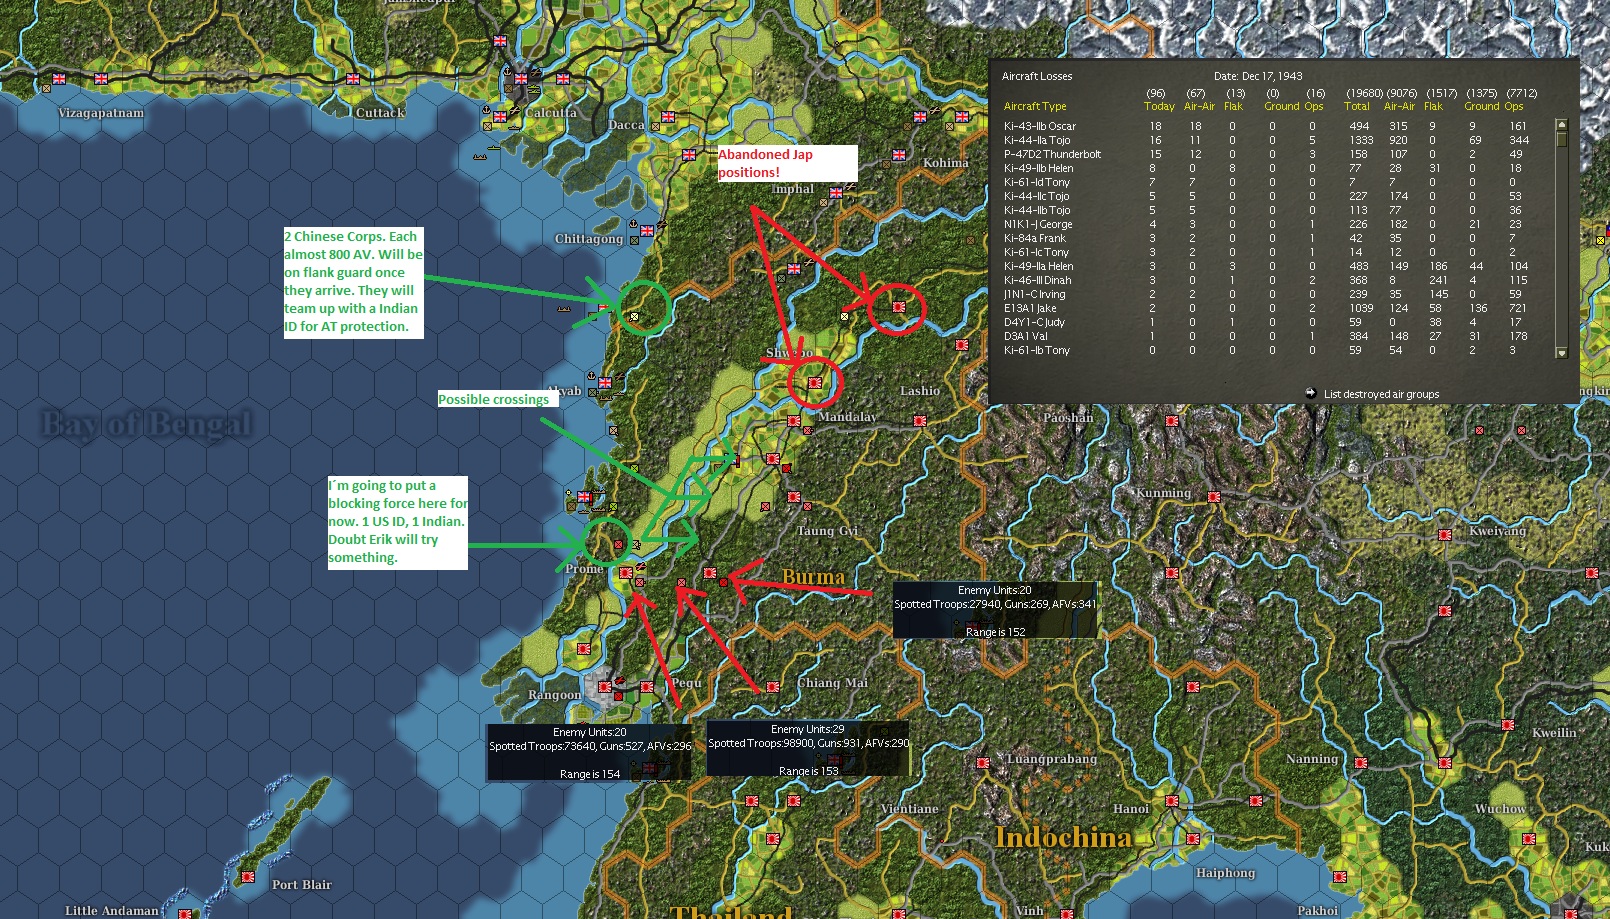Click the Today losses column header
This screenshot has height=919, width=1610.
[1159, 106]
